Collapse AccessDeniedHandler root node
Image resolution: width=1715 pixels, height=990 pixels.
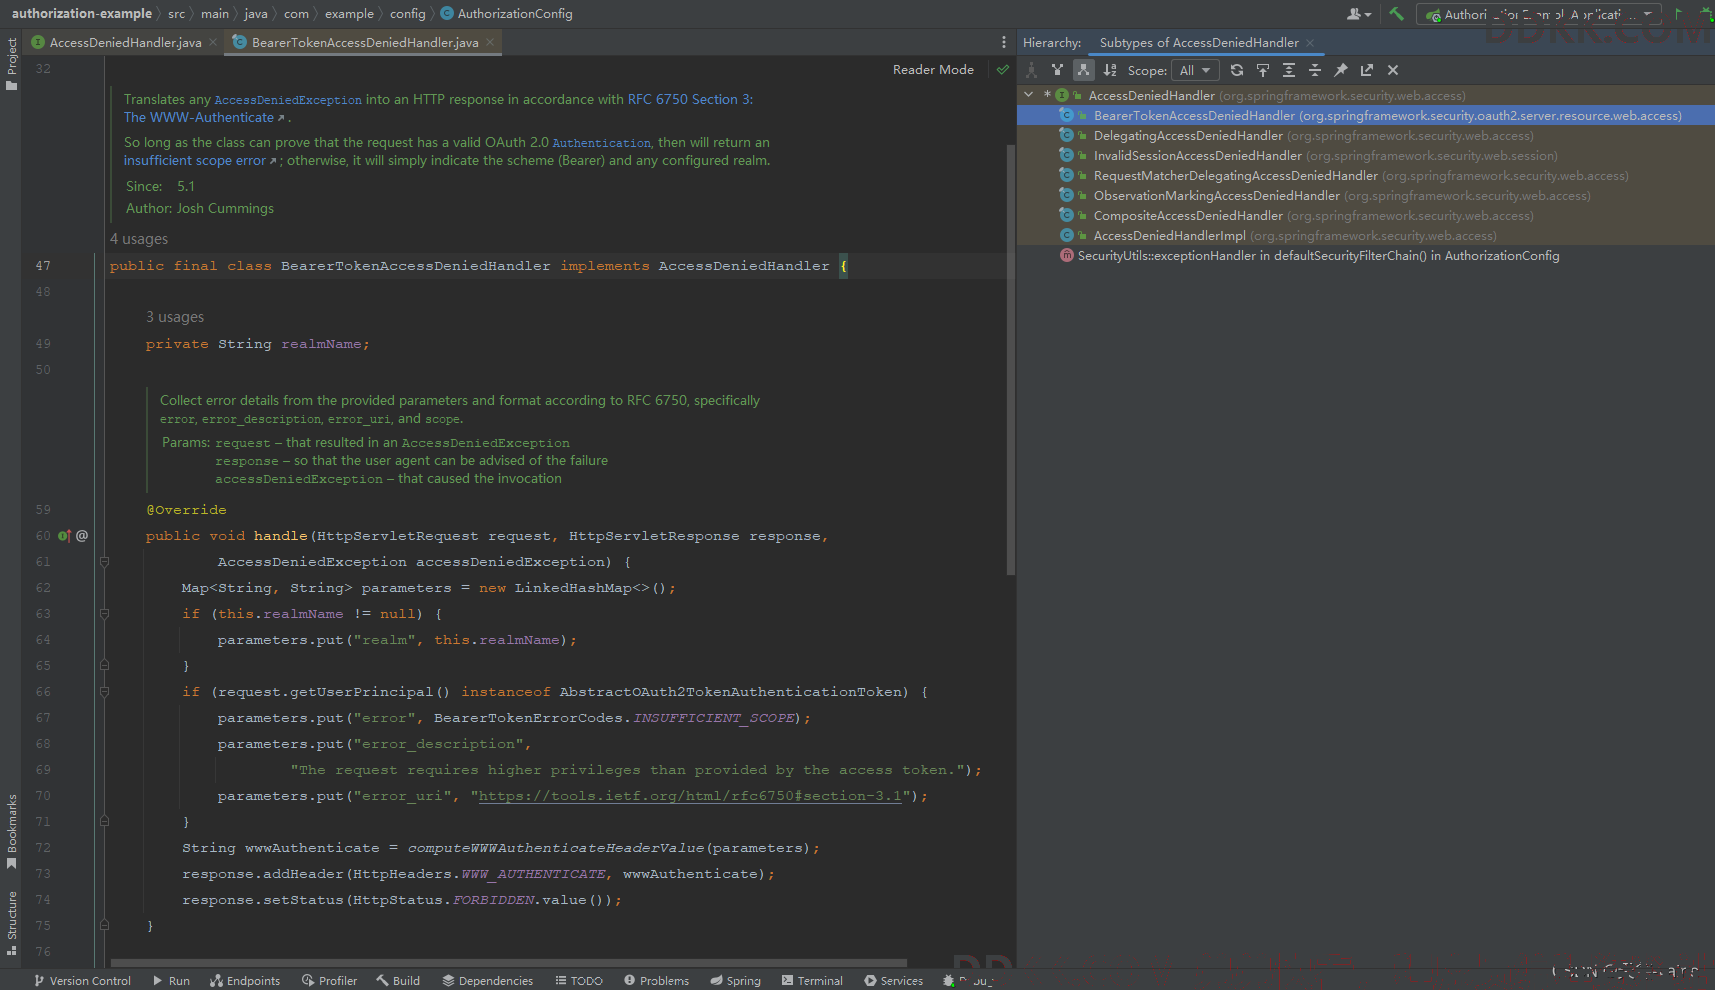click(1029, 95)
